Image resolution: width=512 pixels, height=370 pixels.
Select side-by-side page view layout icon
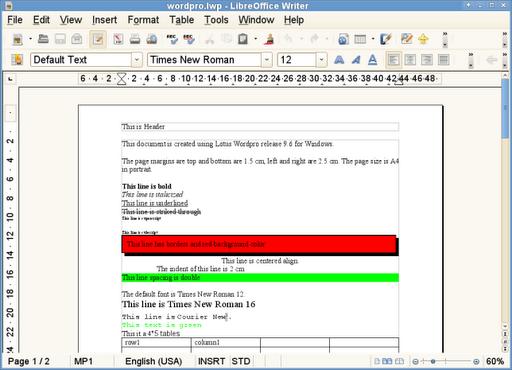click(x=387, y=361)
